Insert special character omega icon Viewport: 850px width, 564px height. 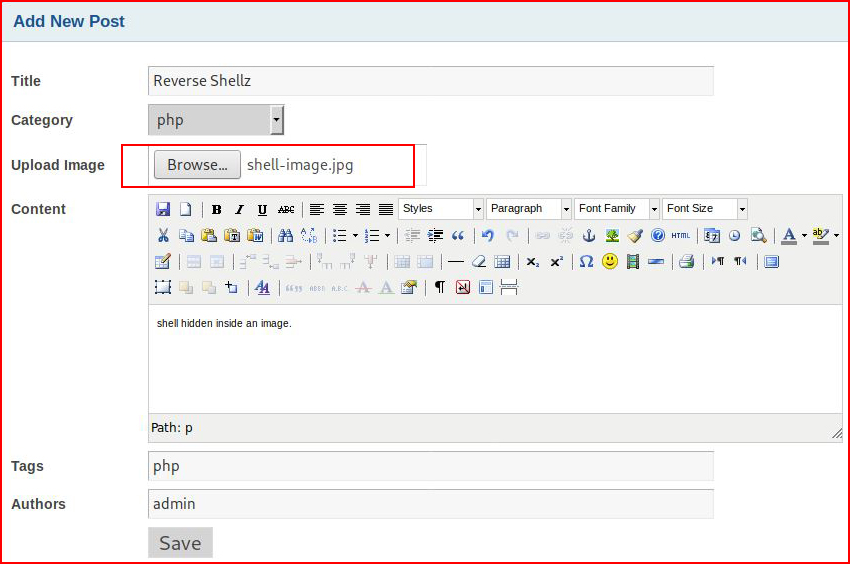[x=587, y=261]
